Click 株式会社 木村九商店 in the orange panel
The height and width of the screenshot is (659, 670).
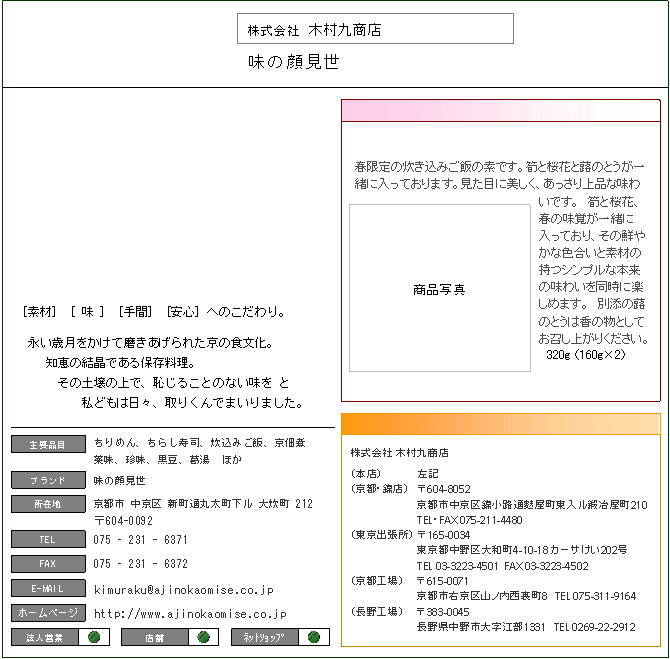[x=400, y=453]
